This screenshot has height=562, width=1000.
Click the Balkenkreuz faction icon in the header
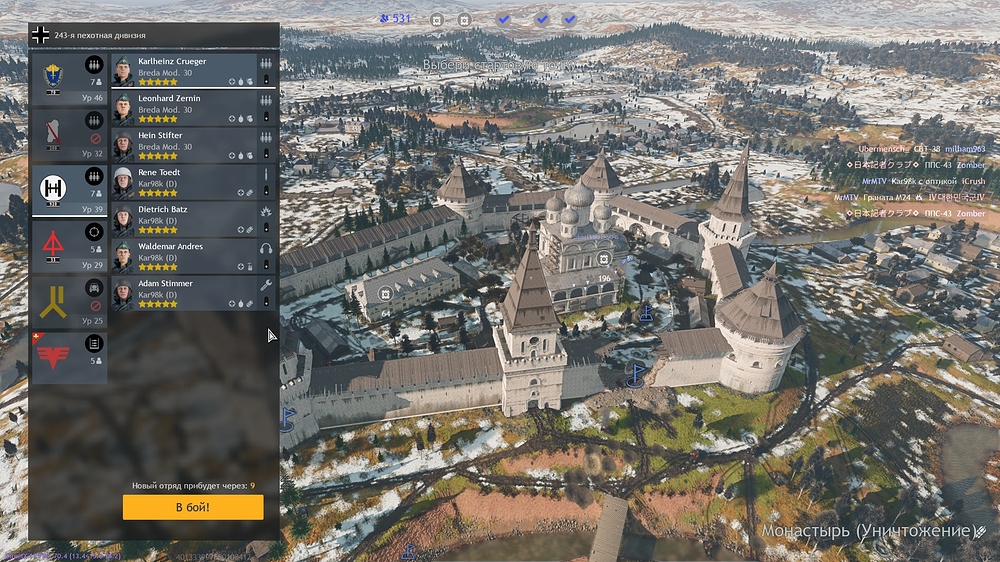coord(40,35)
